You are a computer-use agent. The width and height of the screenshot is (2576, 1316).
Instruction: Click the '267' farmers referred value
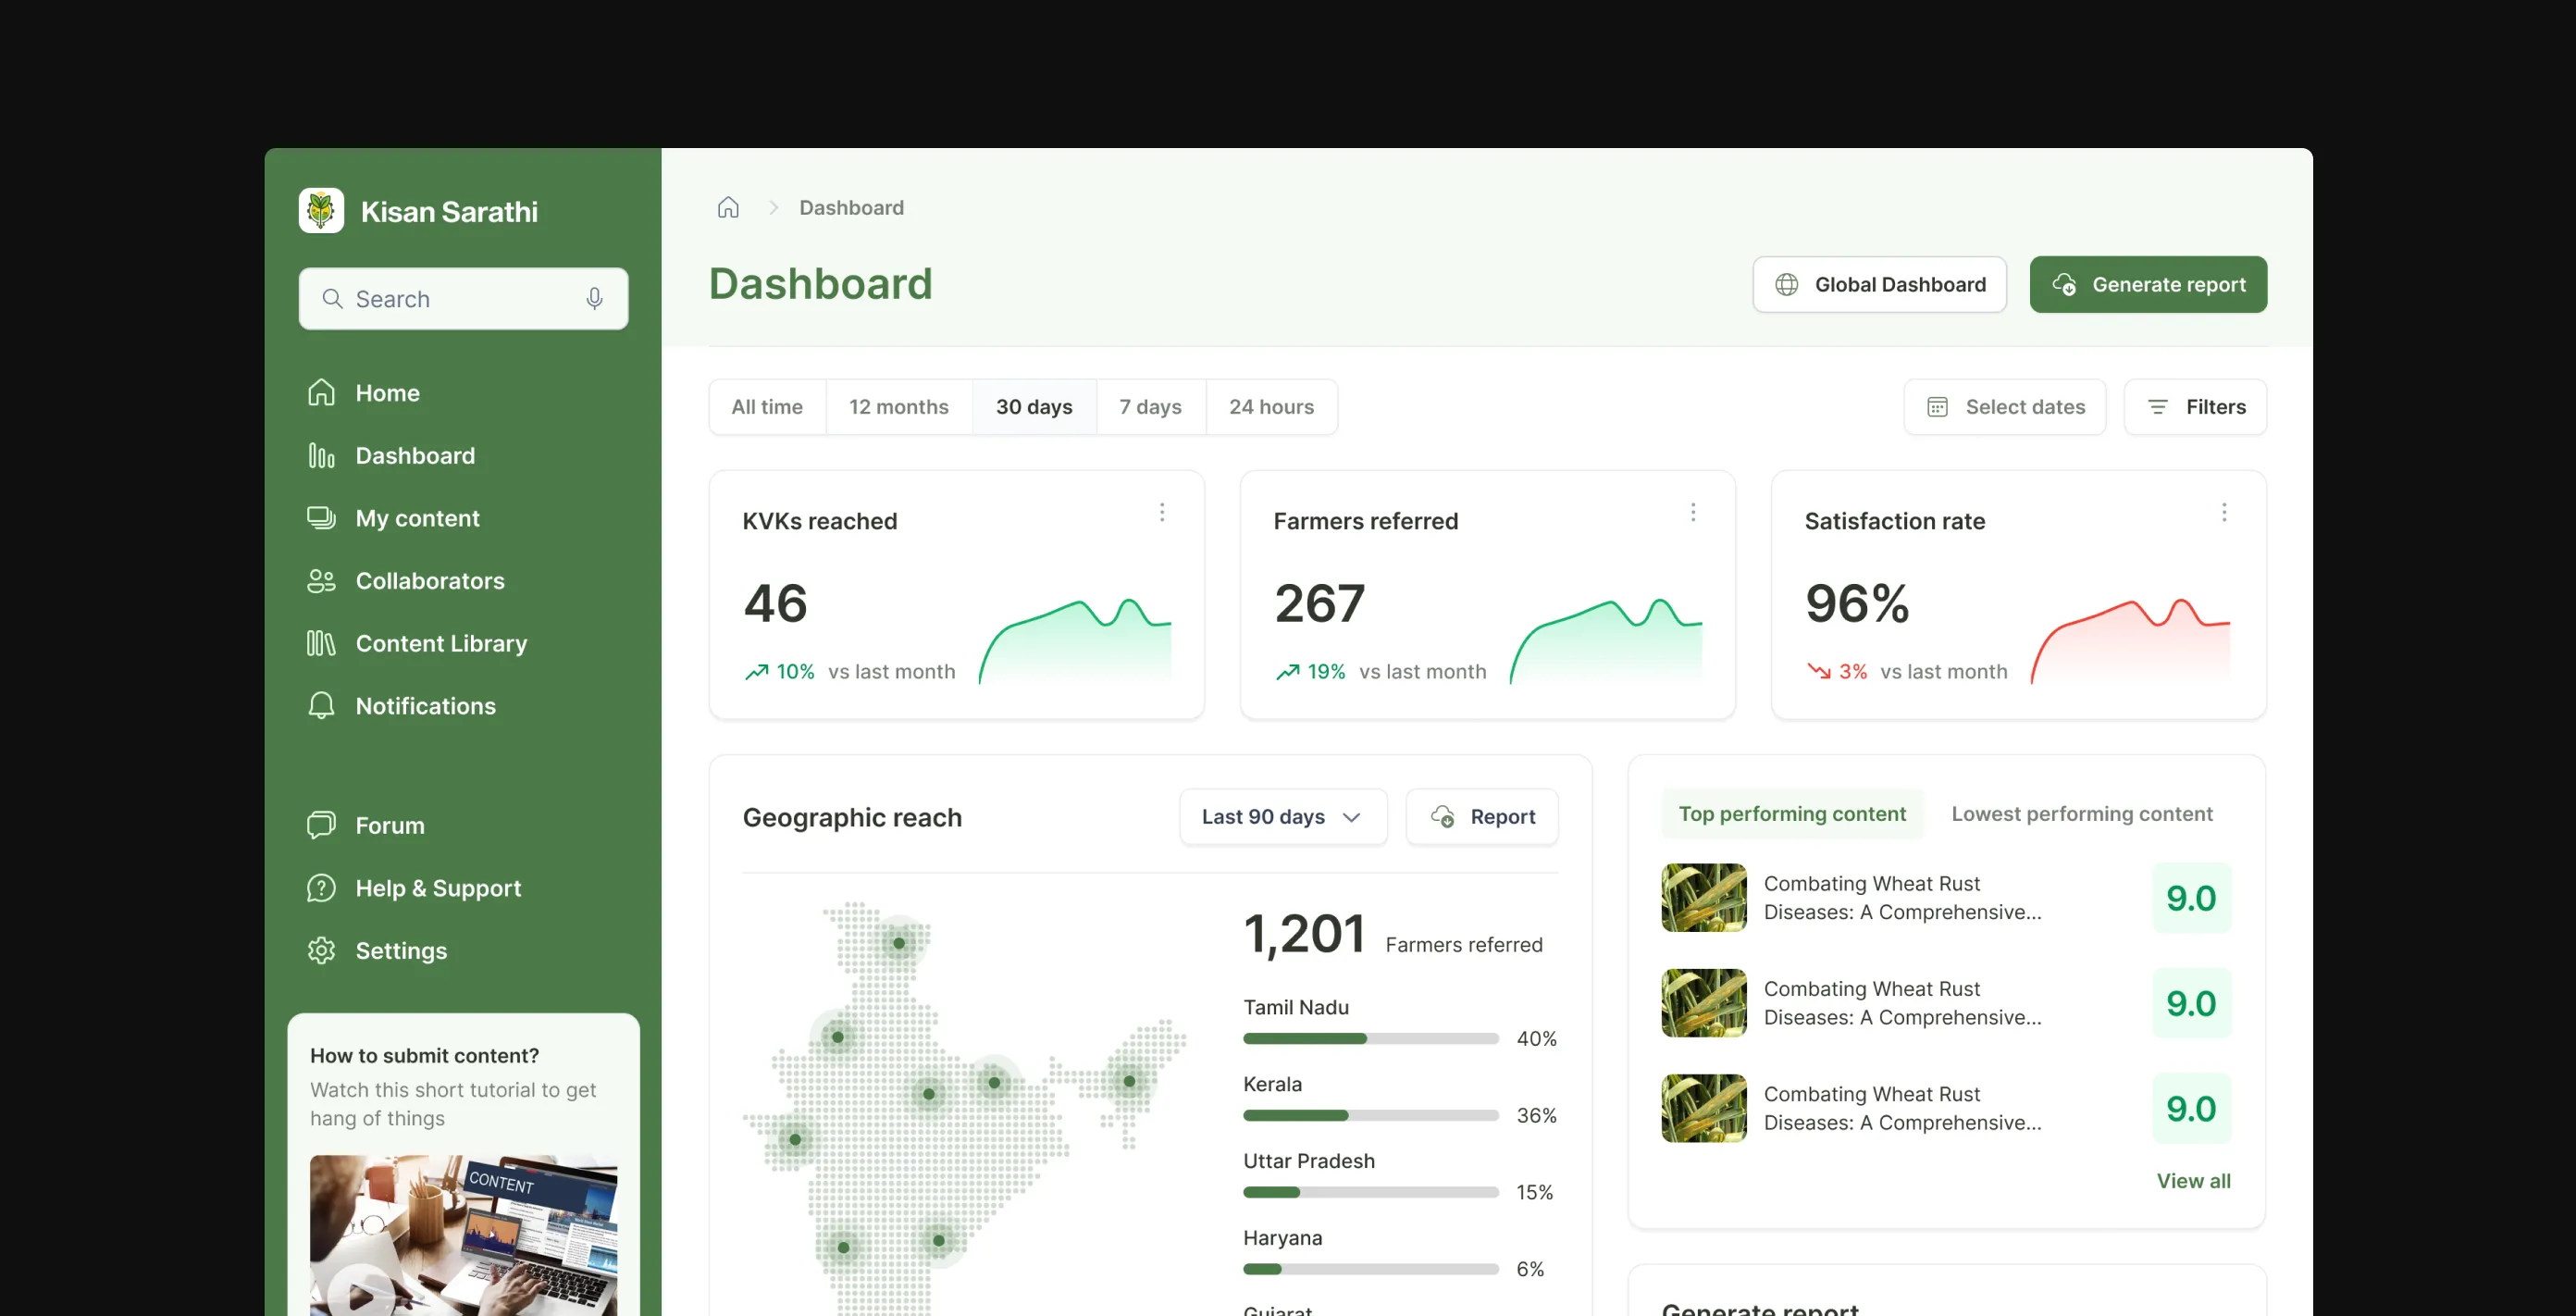point(1319,603)
